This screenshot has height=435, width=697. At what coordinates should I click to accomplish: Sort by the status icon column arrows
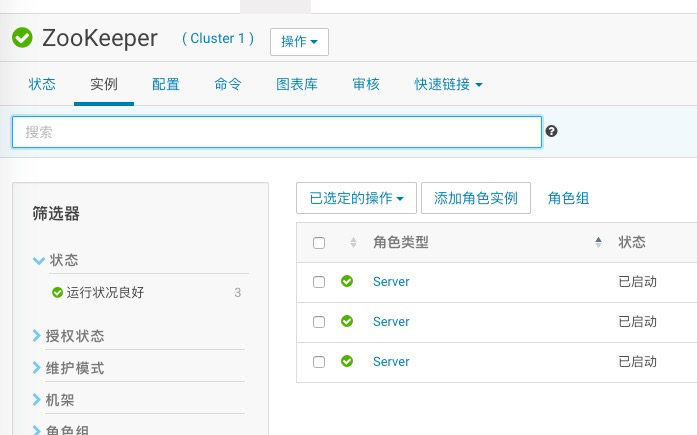coord(353,242)
